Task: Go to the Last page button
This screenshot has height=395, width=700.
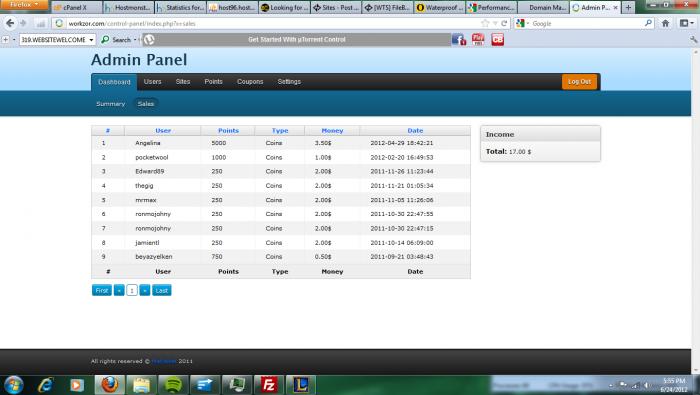Action: (162, 291)
